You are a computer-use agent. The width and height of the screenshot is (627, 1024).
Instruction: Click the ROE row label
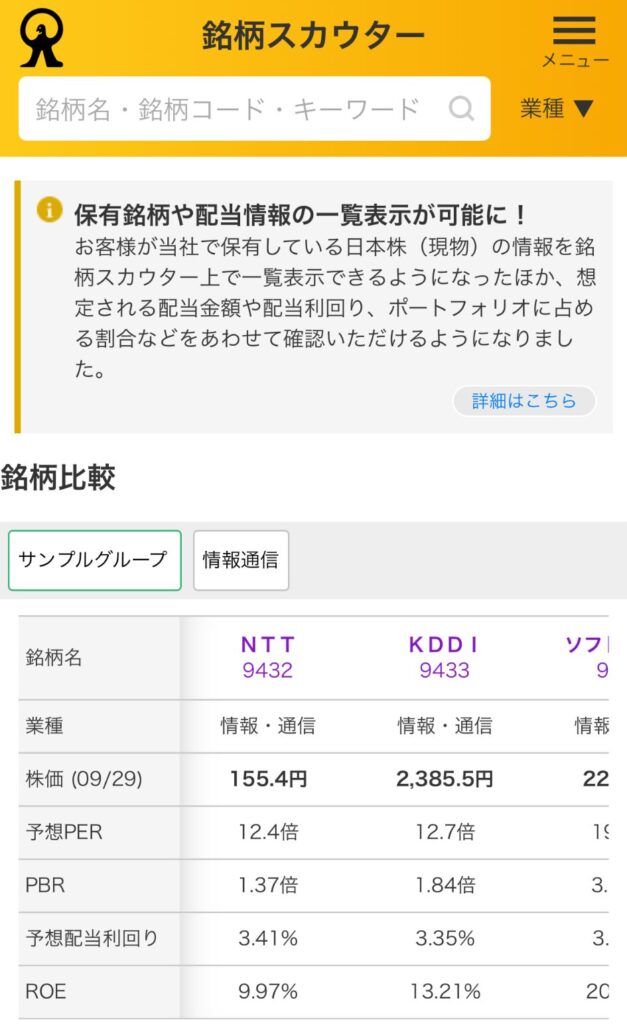point(45,991)
